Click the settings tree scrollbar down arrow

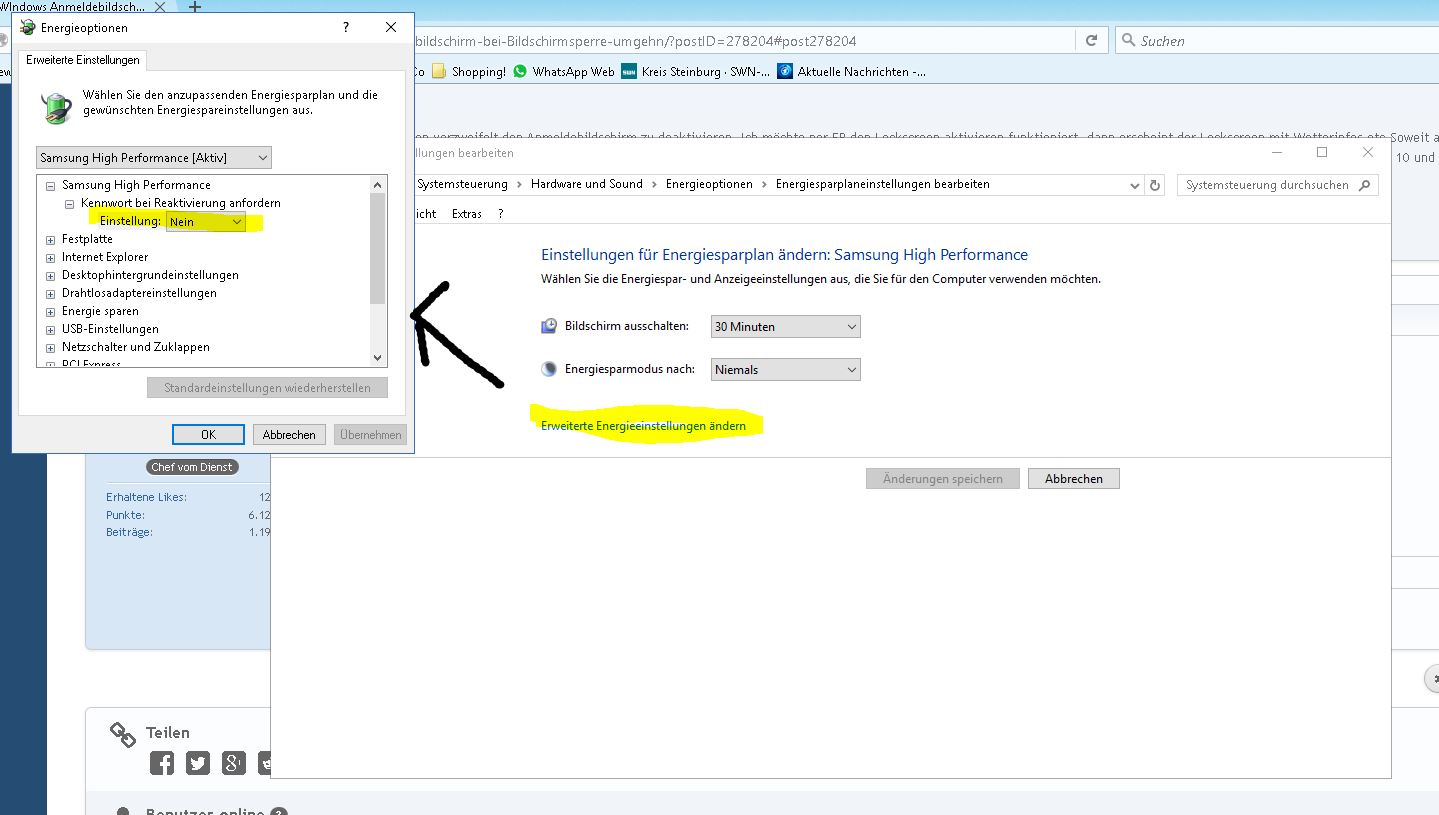coord(378,357)
